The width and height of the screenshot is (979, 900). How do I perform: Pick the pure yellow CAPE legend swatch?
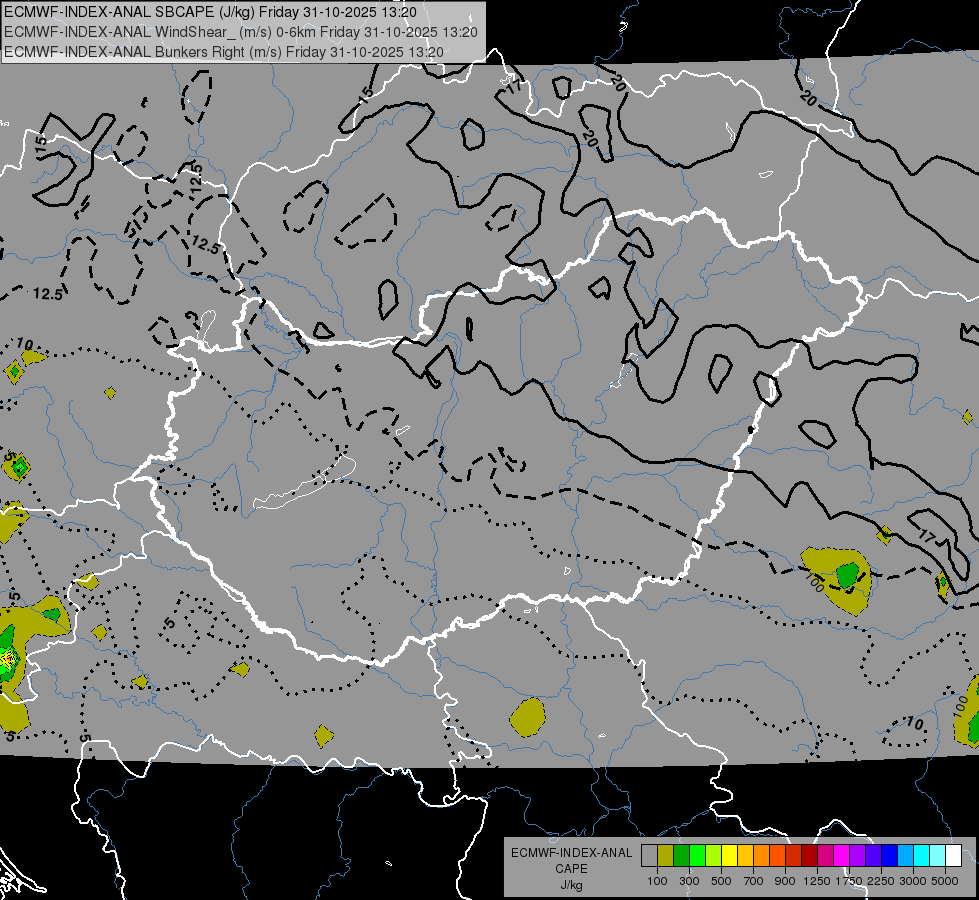730,856
